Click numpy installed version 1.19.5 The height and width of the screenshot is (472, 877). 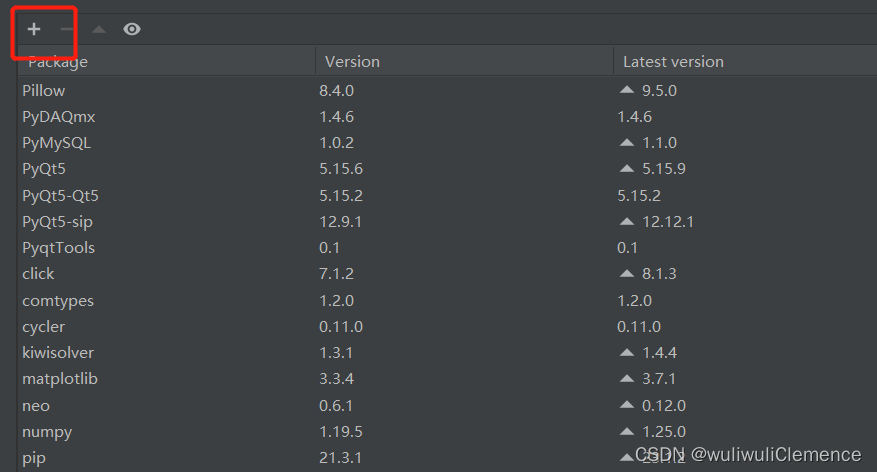pos(341,432)
